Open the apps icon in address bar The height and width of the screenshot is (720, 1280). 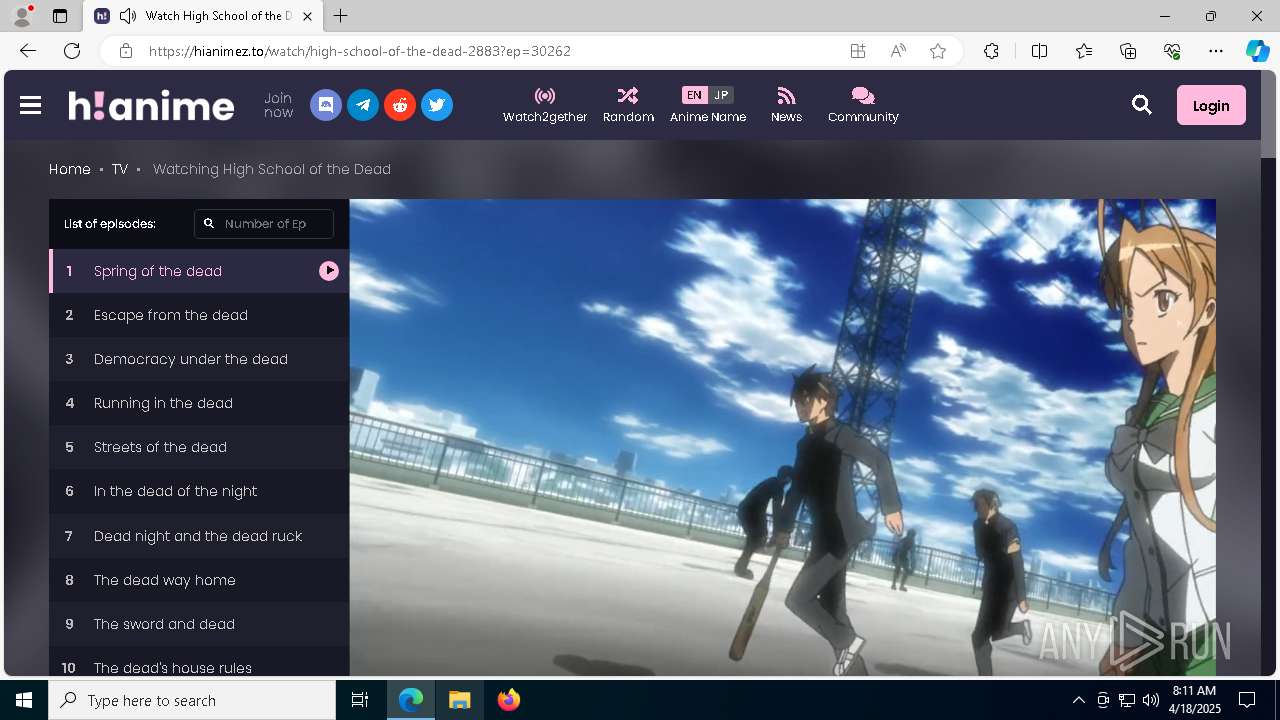tap(858, 51)
